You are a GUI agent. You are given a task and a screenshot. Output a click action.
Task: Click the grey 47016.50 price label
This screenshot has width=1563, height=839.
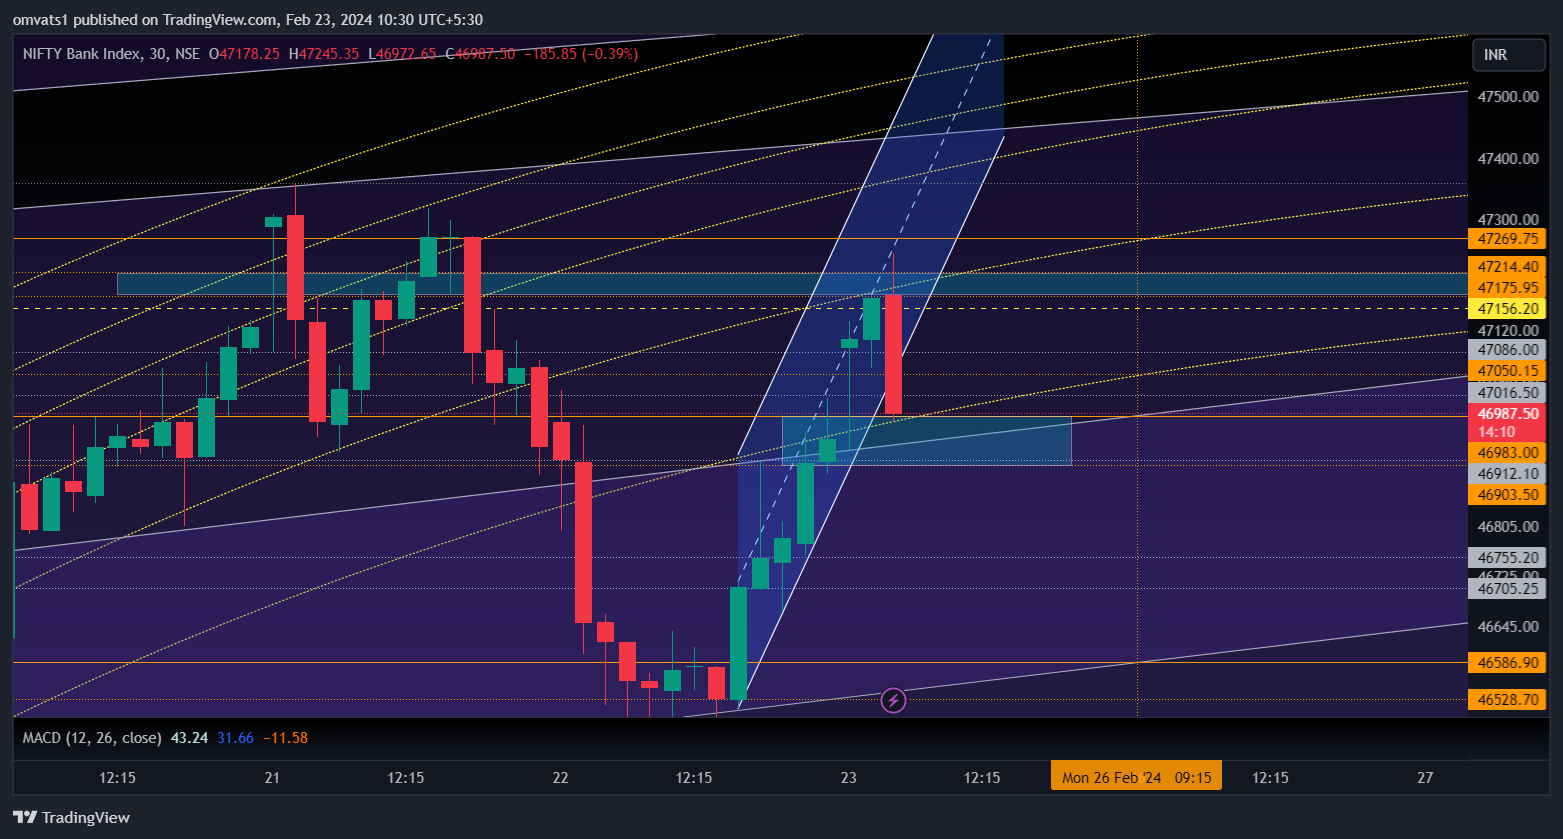(1507, 393)
